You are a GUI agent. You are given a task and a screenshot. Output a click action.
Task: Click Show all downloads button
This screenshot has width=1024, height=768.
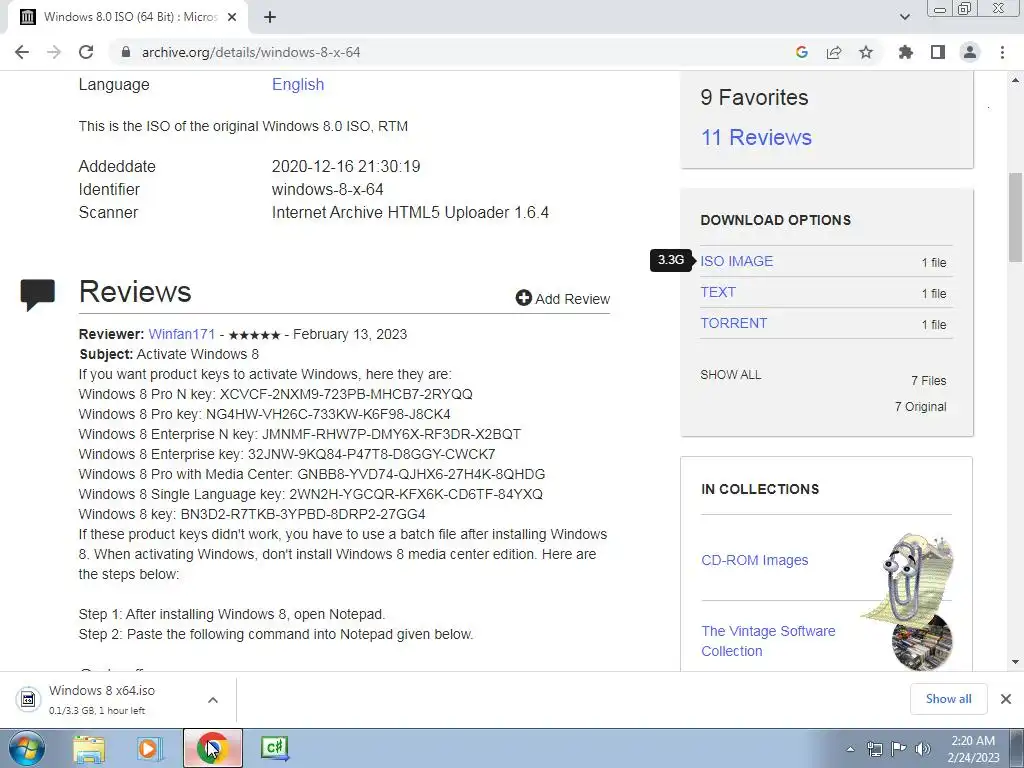948,699
